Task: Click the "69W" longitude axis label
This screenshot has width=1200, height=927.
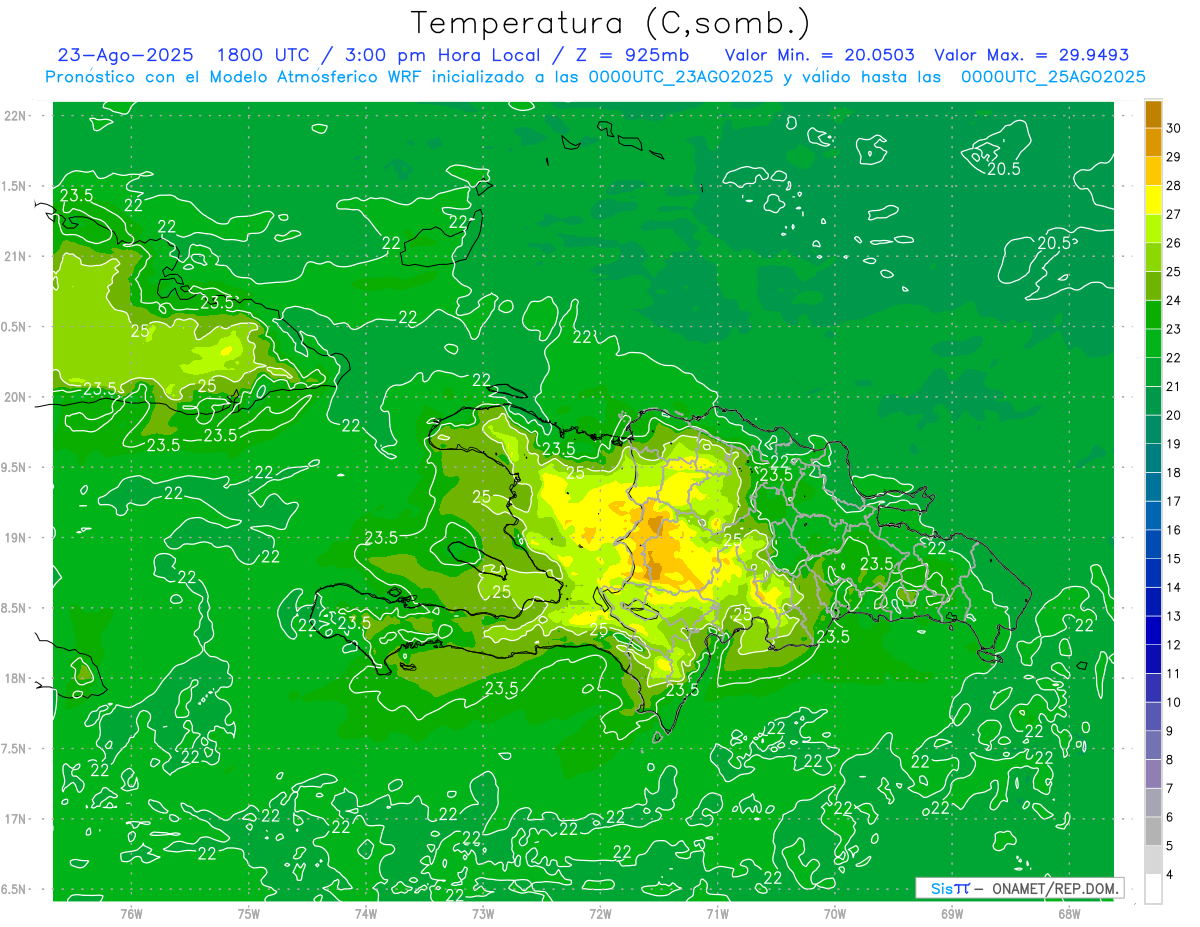Action: (x=952, y=913)
